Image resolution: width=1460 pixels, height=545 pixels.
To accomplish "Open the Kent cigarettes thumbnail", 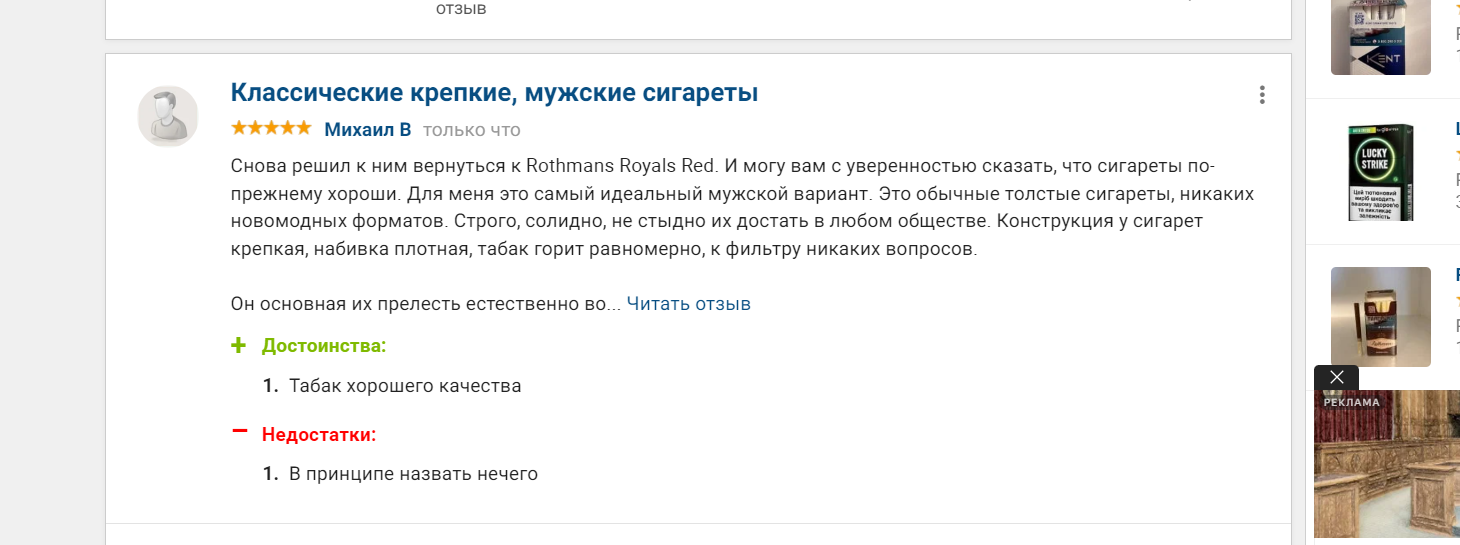I will pos(1381,37).
